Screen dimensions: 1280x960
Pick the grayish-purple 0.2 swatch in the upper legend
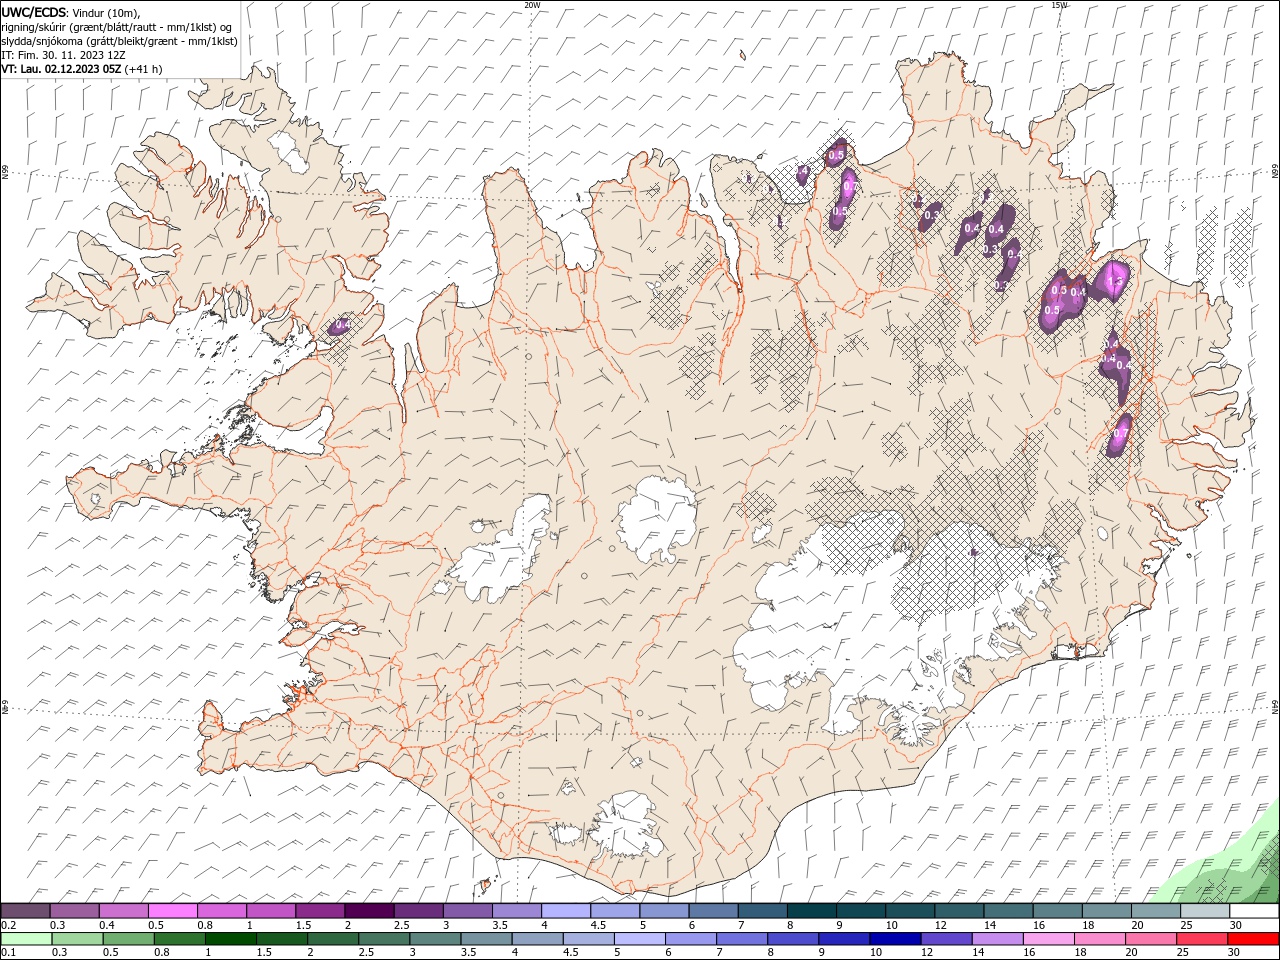[25, 911]
